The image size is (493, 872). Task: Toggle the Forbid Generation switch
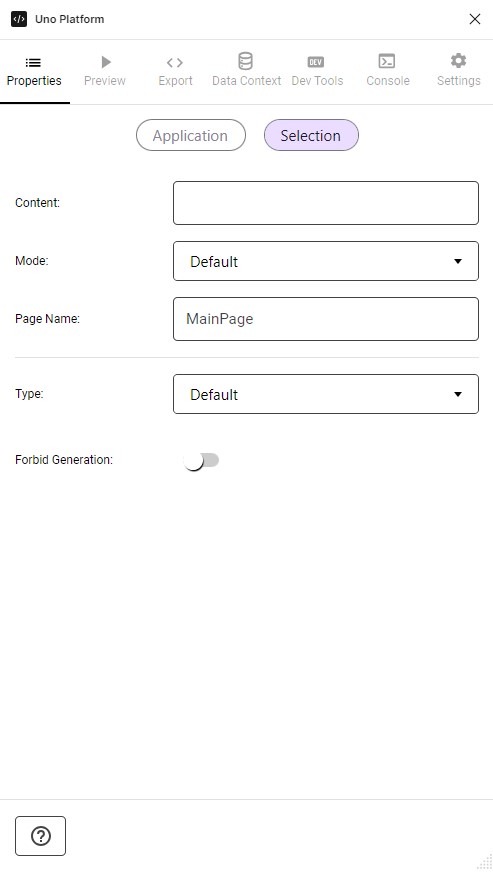pos(201,460)
